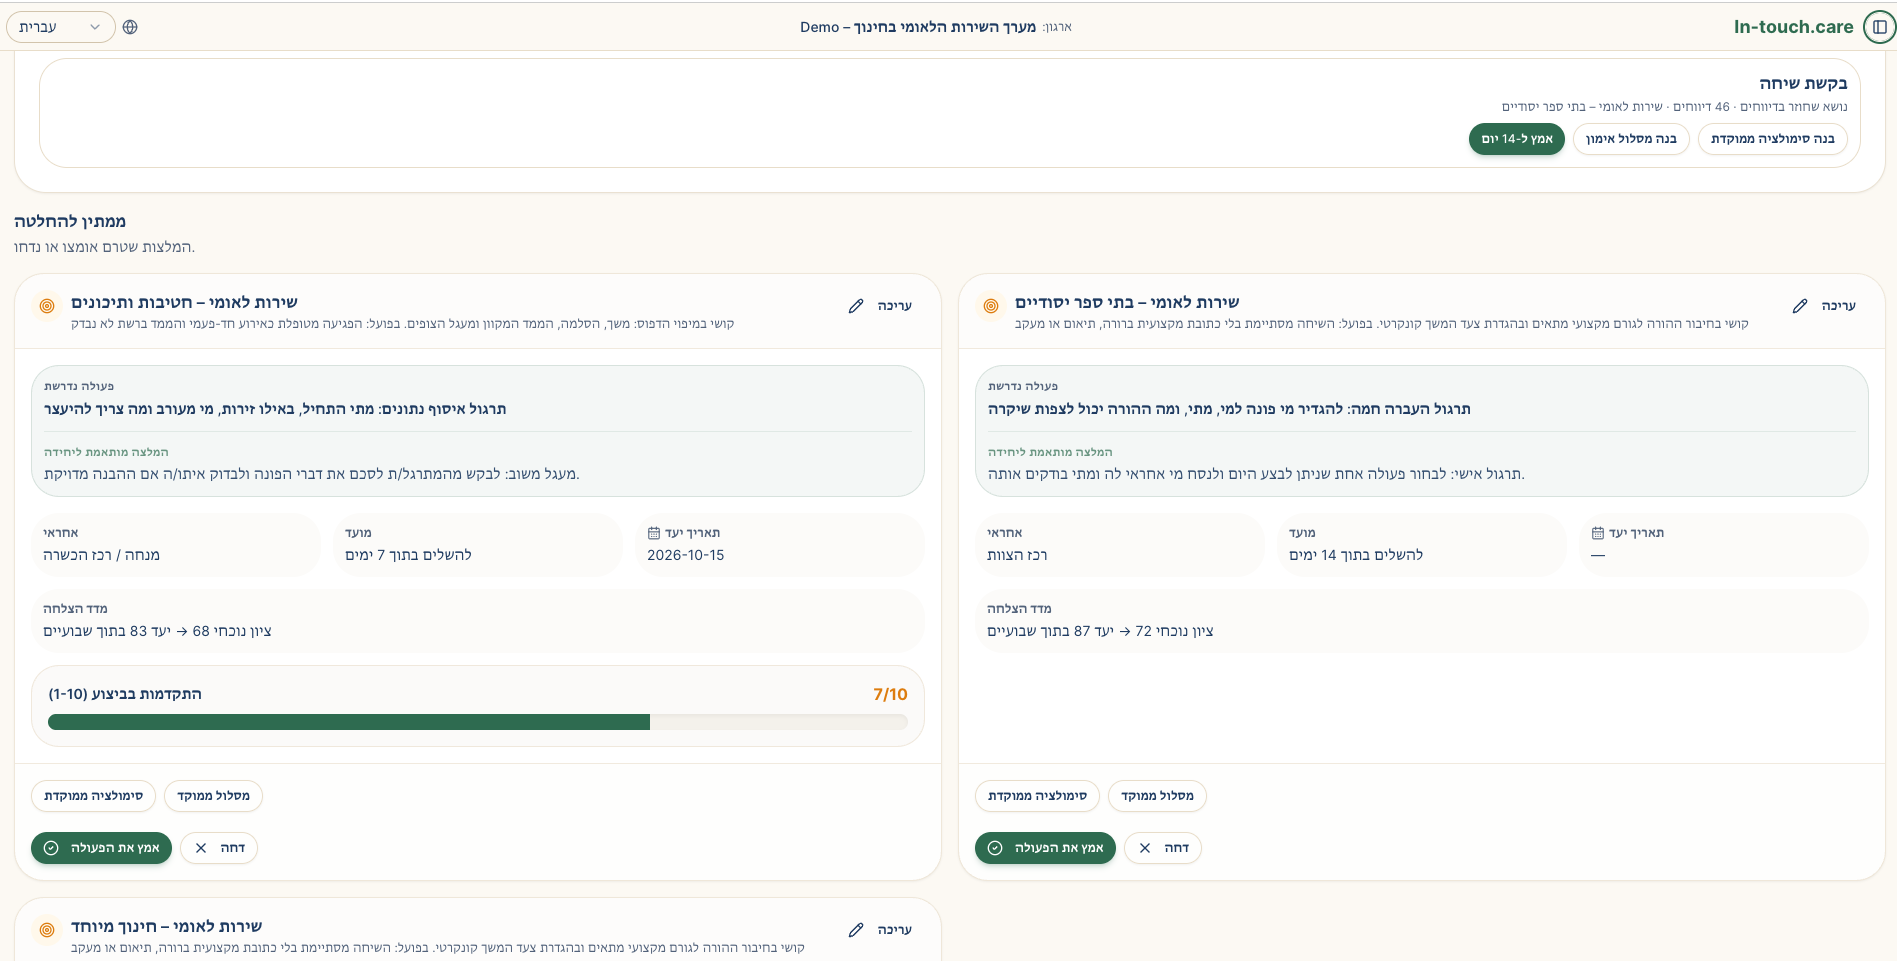Click the success metric 72 to 87 text
Viewport: 1897px width, 961px height.
pos(1100,631)
